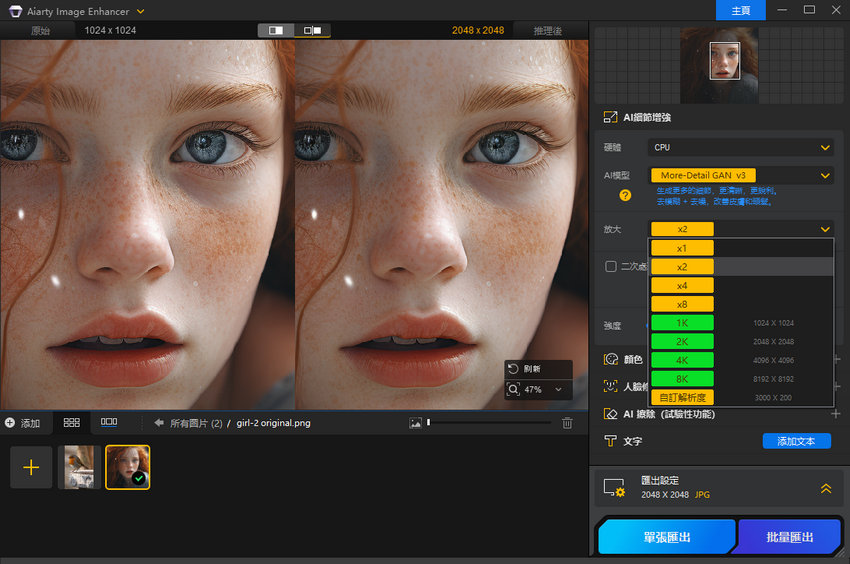Open the 所有圖片 (2) breadcrumb
This screenshot has width=850, height=564.
coord(196,423)
